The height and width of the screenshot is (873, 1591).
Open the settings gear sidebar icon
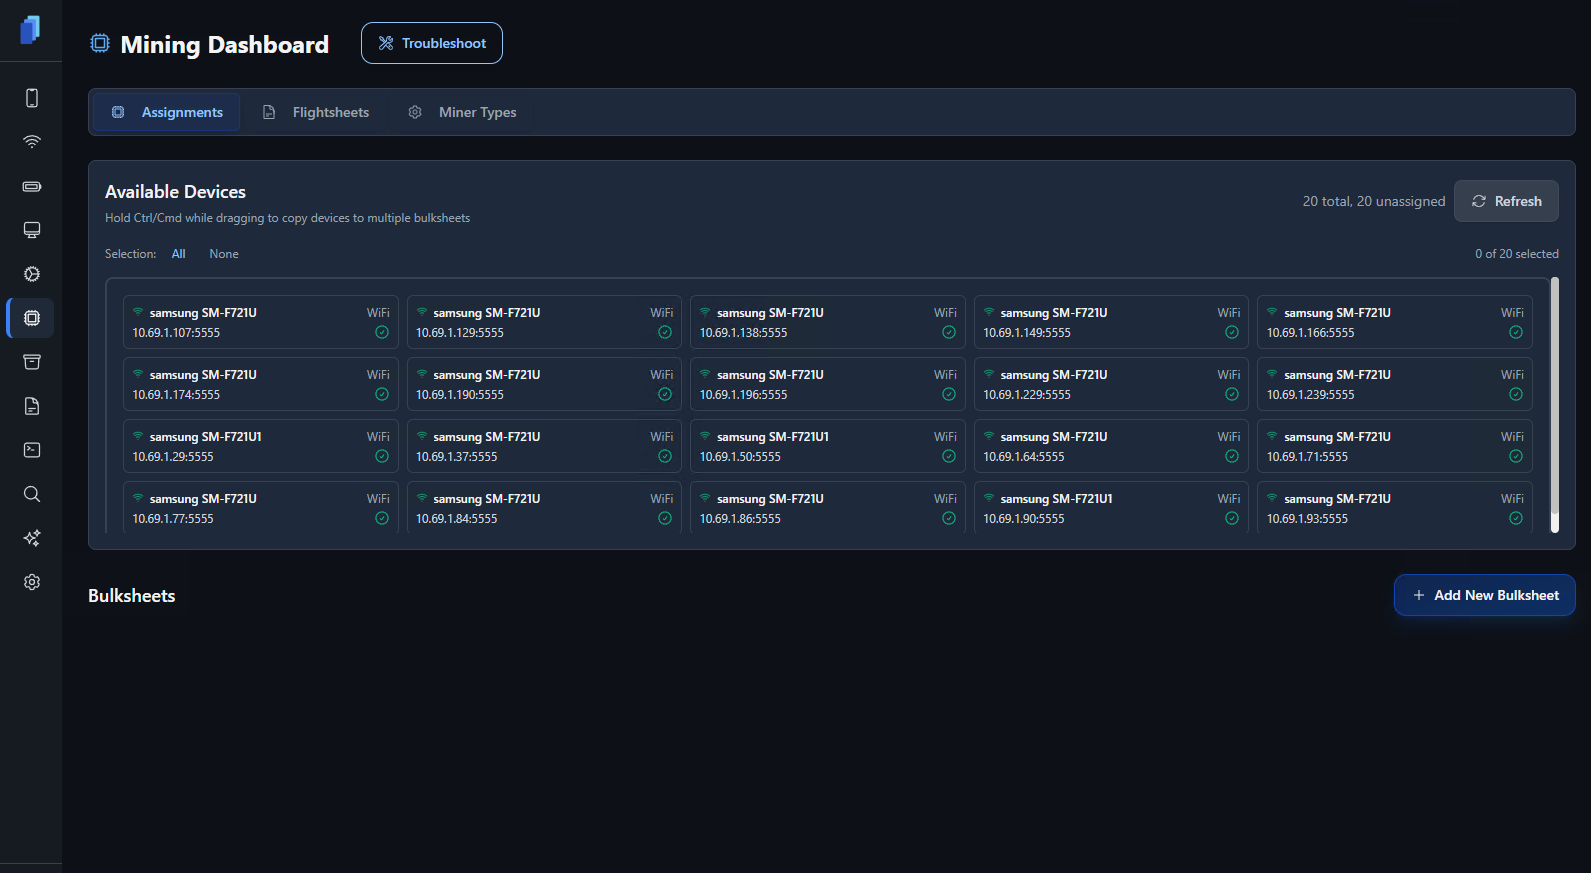(32, 582)
